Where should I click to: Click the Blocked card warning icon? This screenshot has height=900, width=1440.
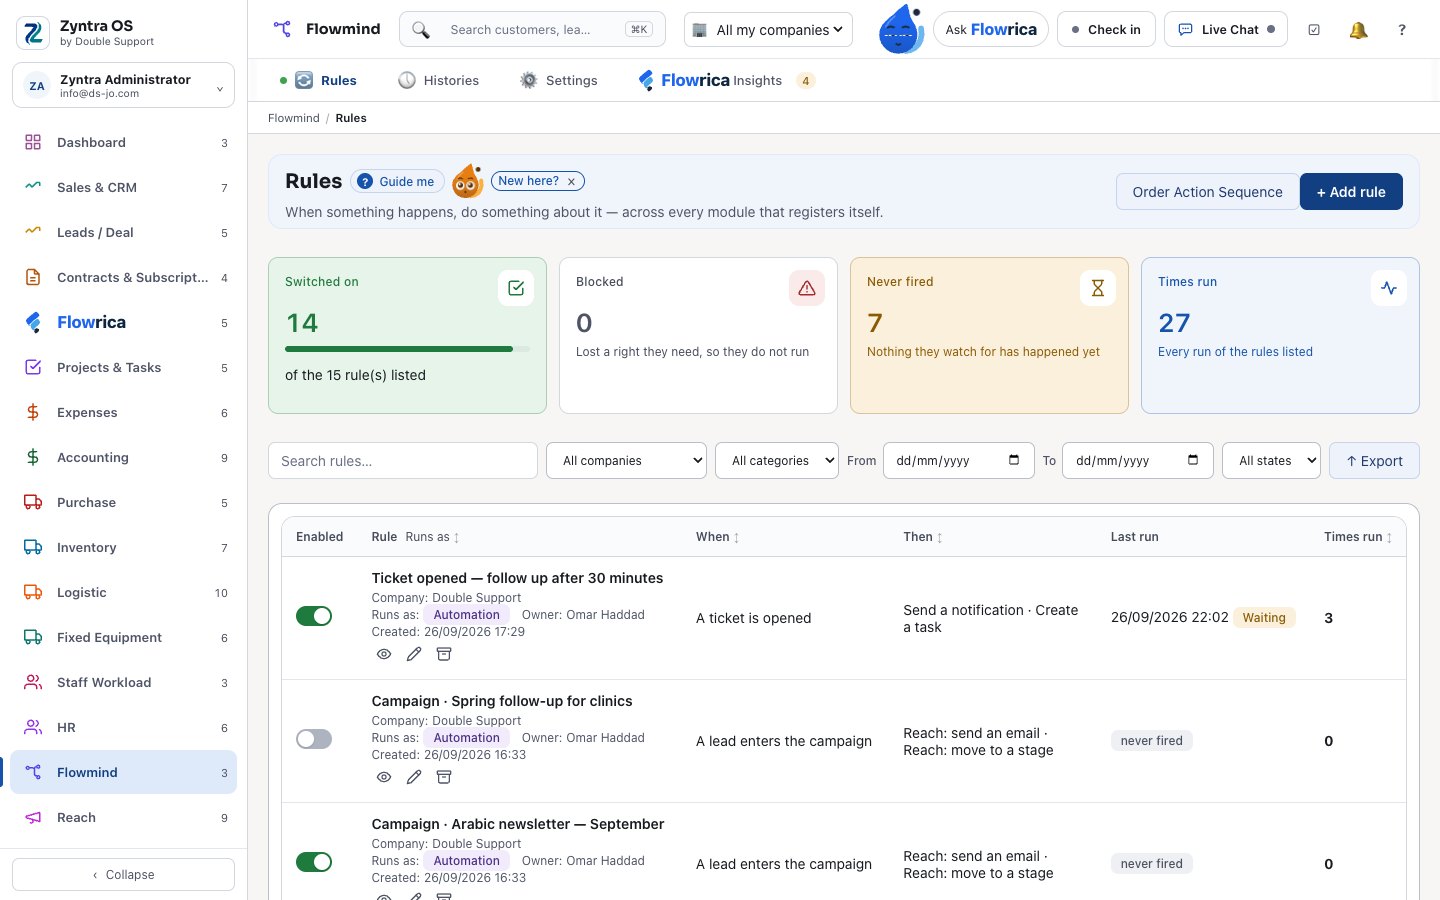click(x=807, y=288)
